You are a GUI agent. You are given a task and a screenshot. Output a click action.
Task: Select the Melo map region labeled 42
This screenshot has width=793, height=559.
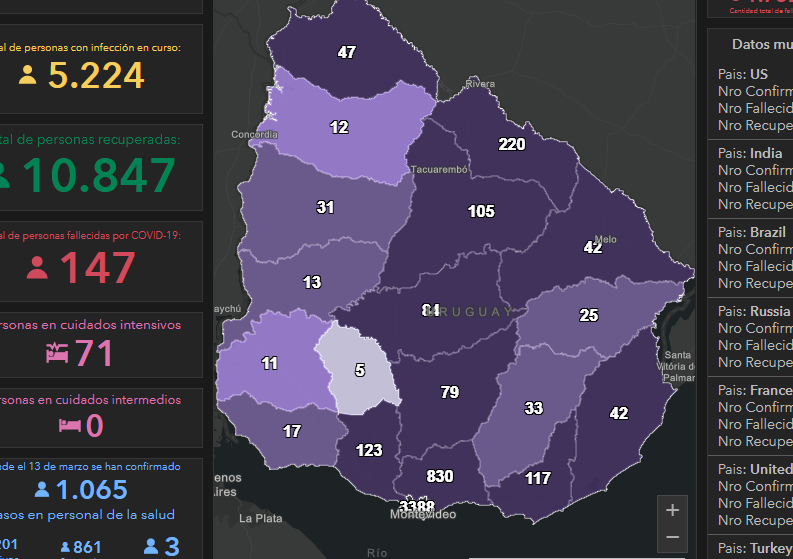point(593,247)
